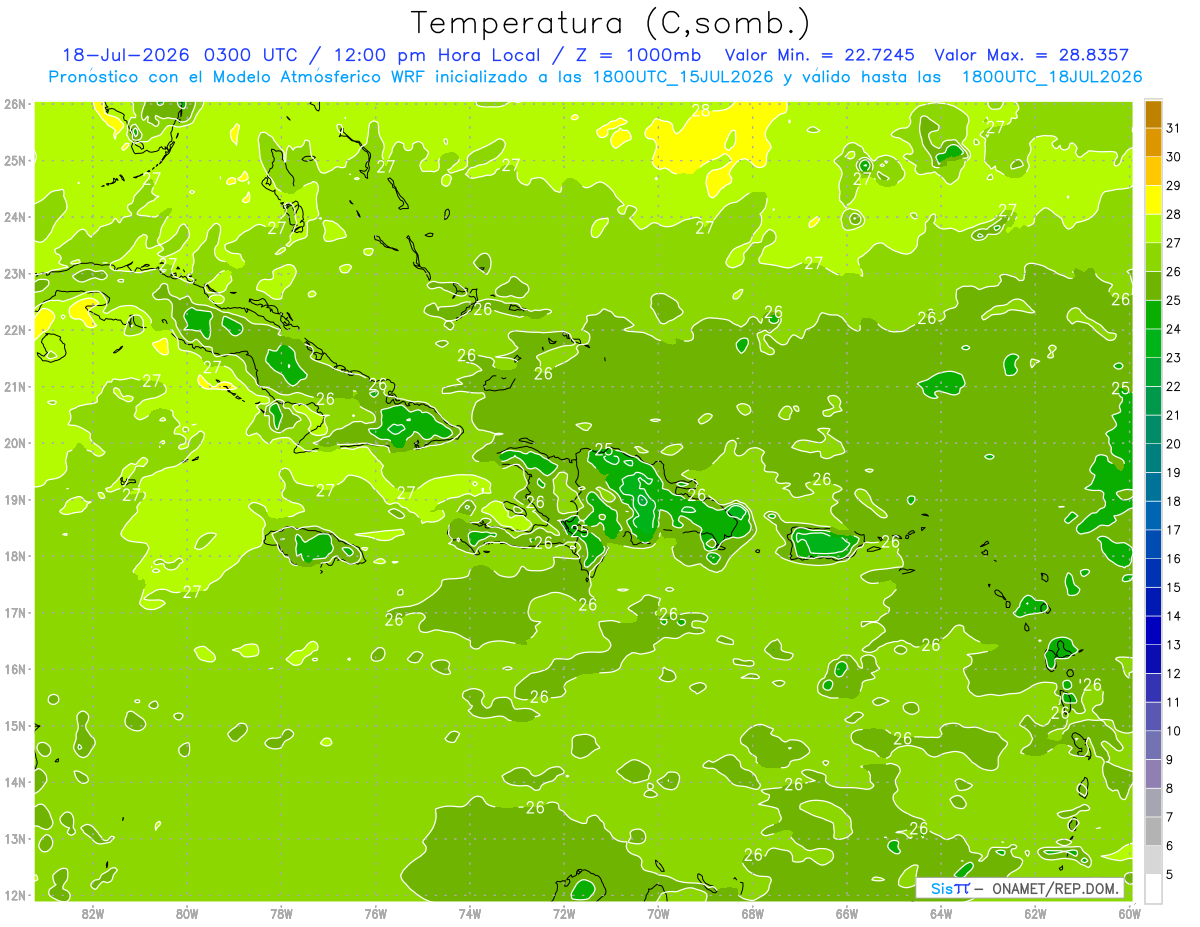Click the Z = 1000mb level text
The height and width of the screenshot is (927, 1200).
point(638,55)
